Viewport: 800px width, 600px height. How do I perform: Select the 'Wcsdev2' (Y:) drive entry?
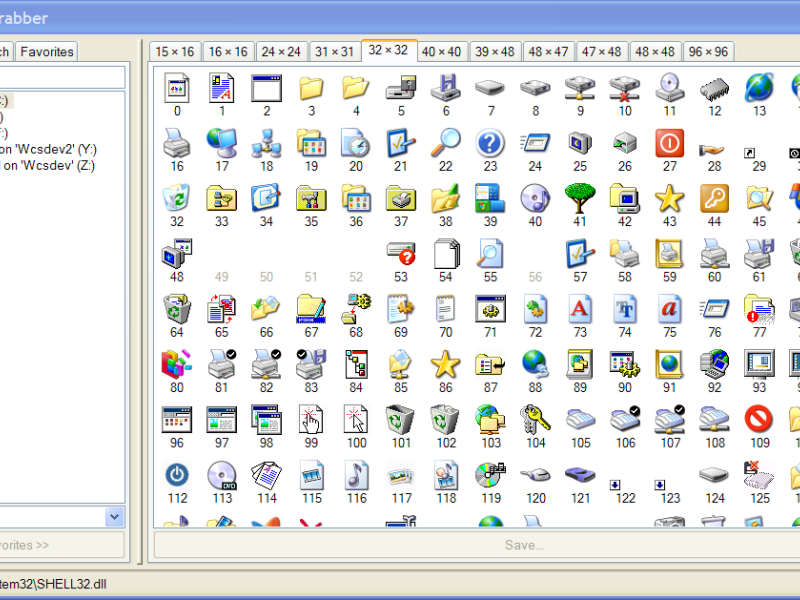pos(48,149)
